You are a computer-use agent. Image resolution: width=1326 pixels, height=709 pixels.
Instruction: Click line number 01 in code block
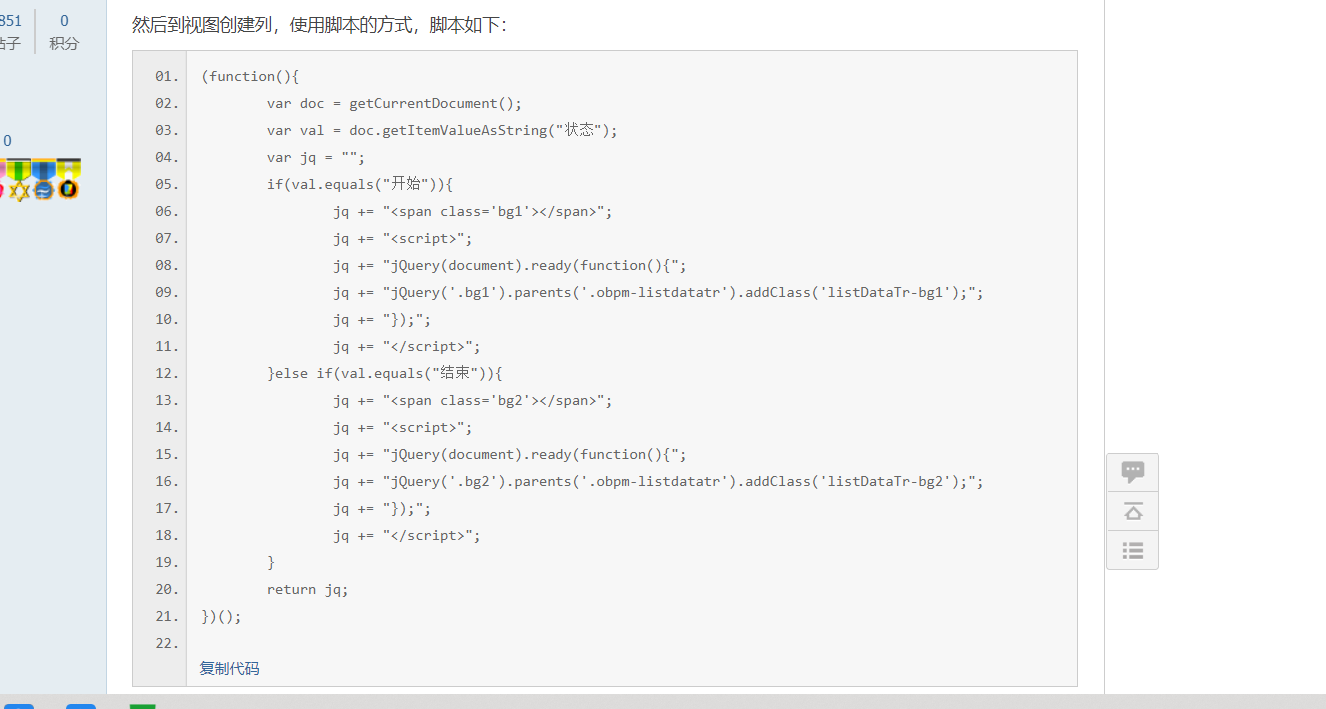tap(167, 76)
